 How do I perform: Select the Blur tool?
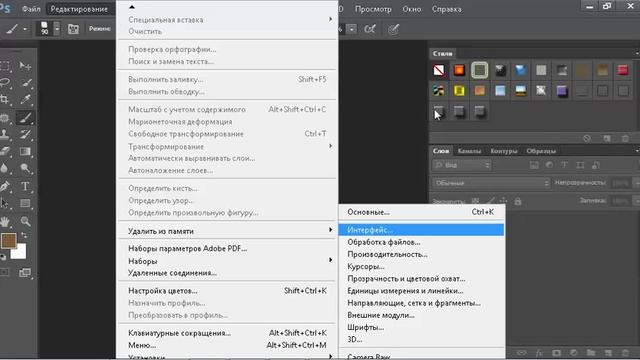click(5, 168)
